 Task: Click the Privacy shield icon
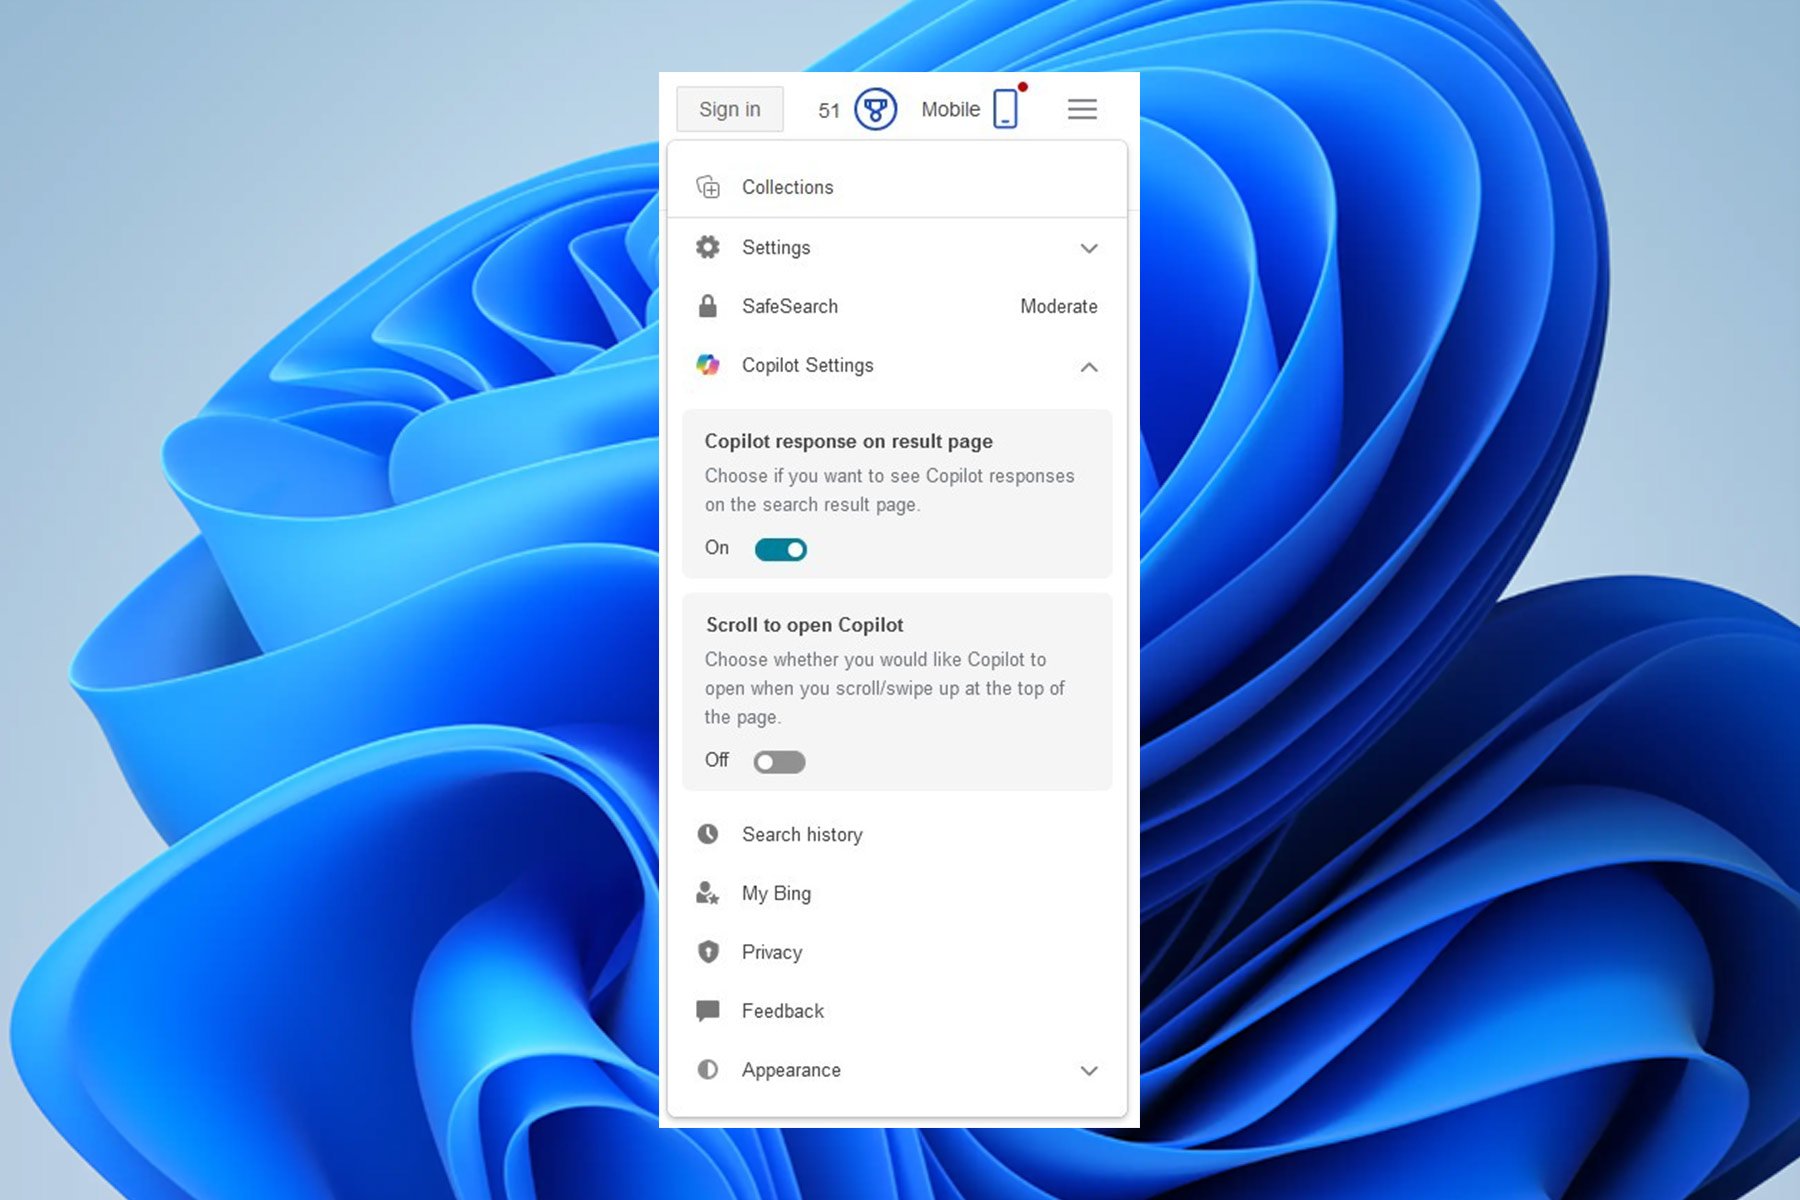(x=708, y=952)
